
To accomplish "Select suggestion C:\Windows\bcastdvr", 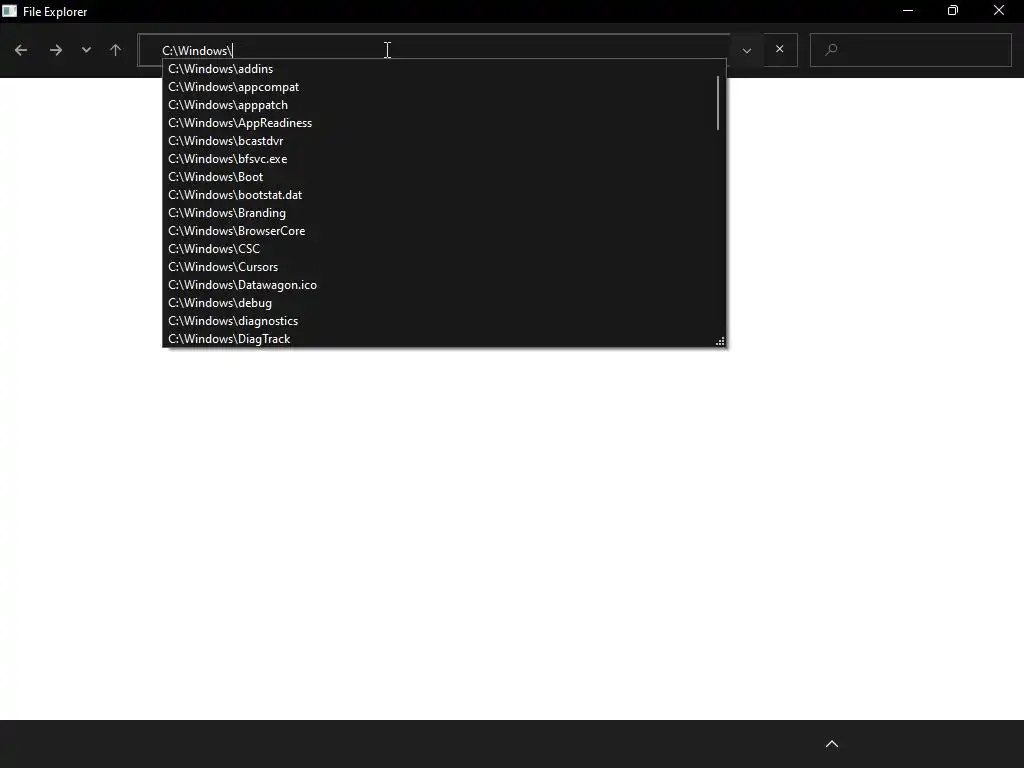I will point(444,141).
